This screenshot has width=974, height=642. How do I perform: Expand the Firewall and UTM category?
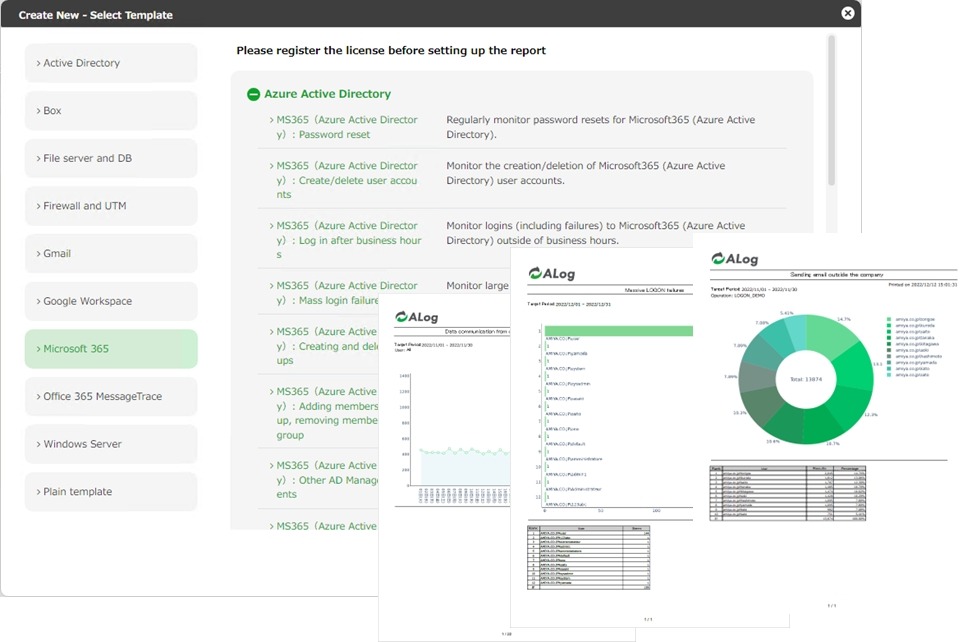[x=110, y=205]
